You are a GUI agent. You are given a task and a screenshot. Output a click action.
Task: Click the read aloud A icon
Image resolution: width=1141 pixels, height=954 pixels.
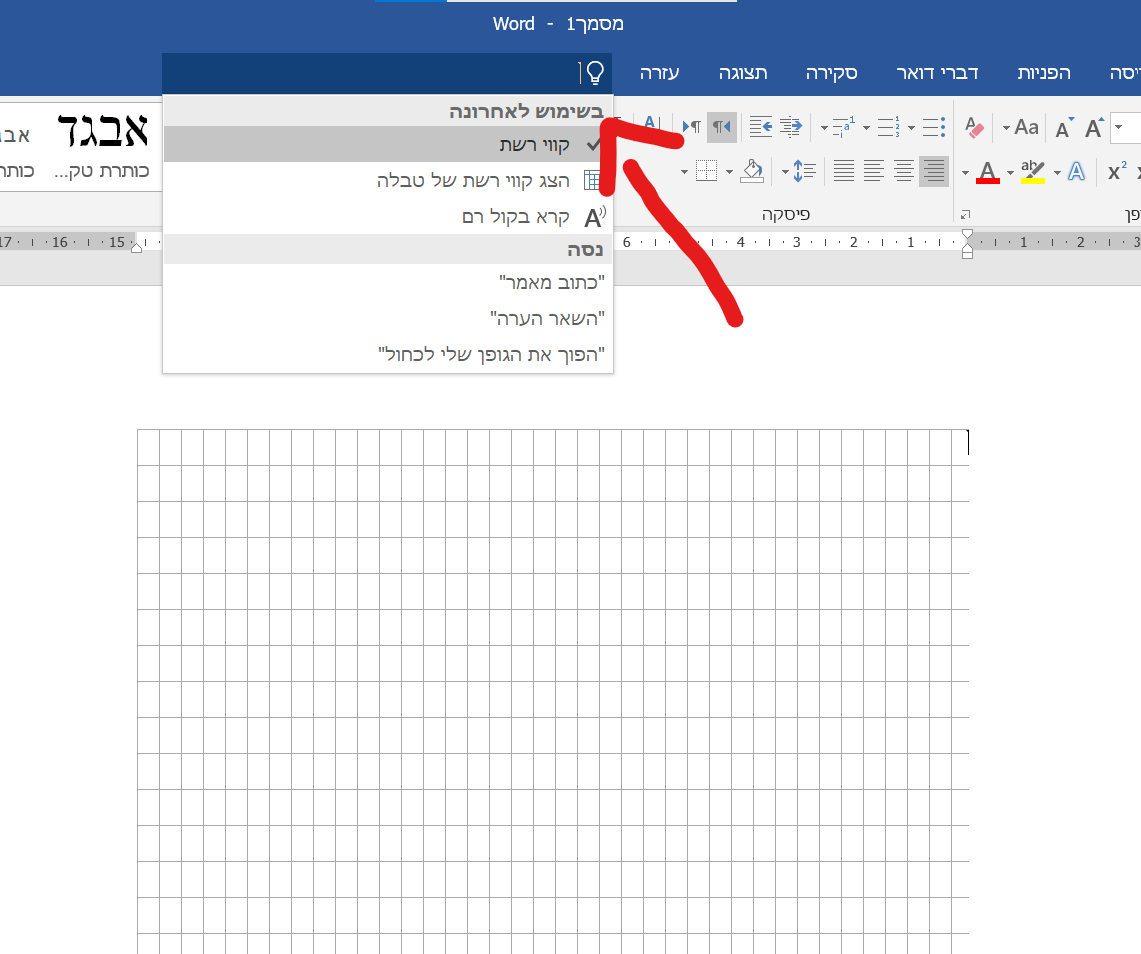(595, 217)
